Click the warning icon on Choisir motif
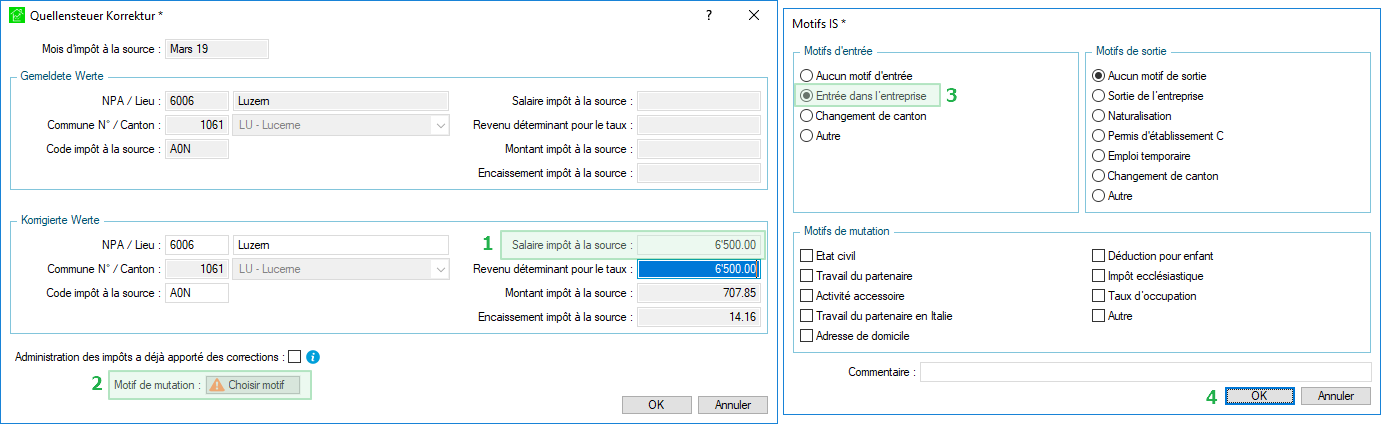The width and height of the screenshot is (1385, 424). coord(216,385)
